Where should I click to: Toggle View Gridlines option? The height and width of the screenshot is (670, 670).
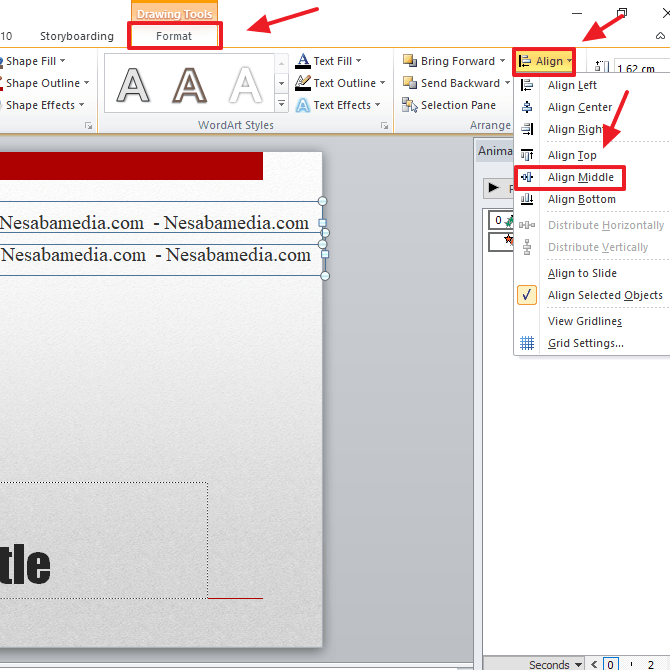[x=585, y=321]
